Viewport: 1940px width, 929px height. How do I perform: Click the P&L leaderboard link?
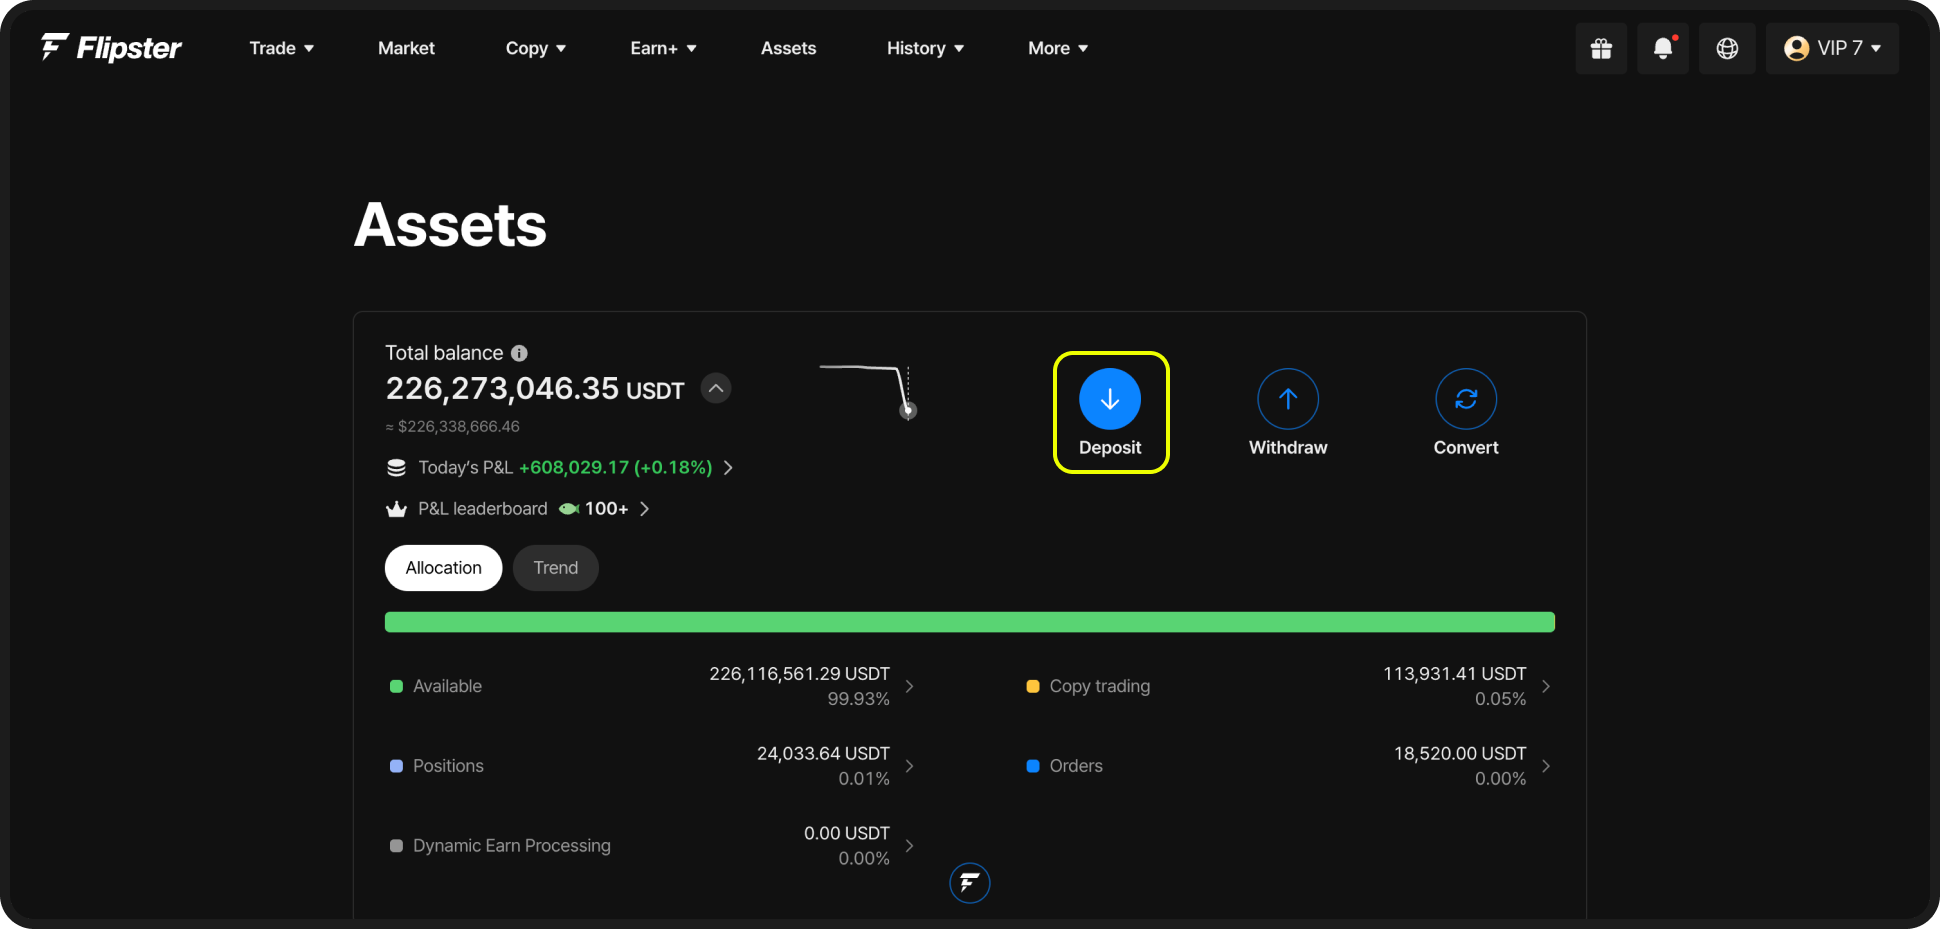click(x=483, y=509)
